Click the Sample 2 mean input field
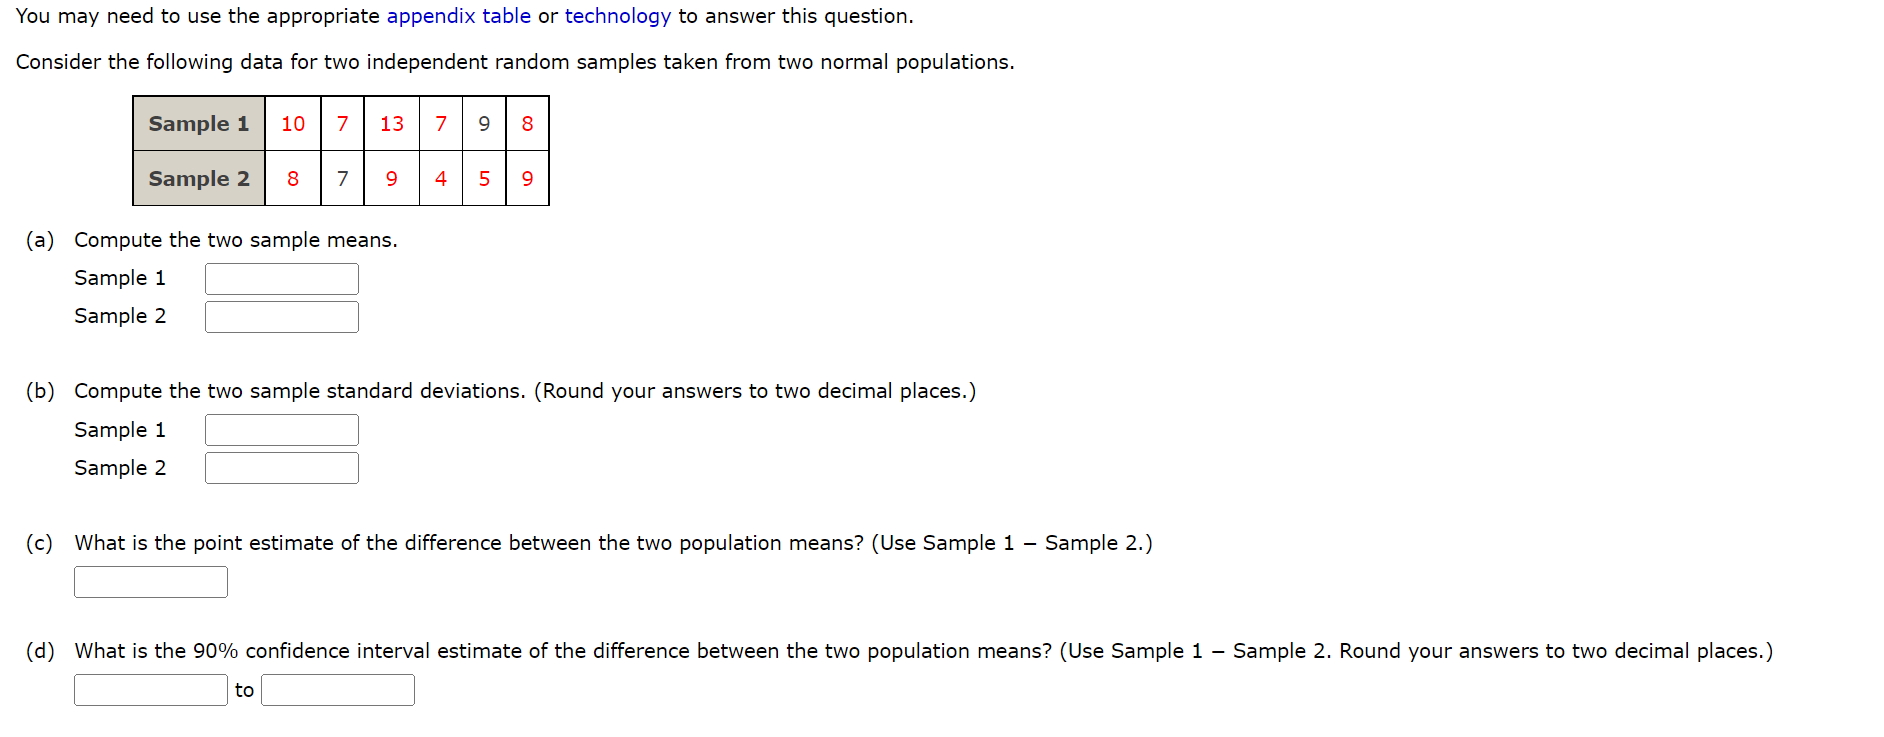1884x737 pixels. coord(281,316)
